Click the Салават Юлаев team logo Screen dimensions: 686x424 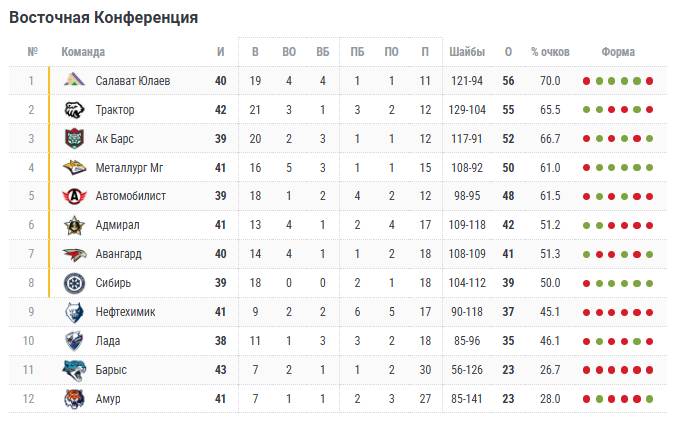[x=75, y=81]
